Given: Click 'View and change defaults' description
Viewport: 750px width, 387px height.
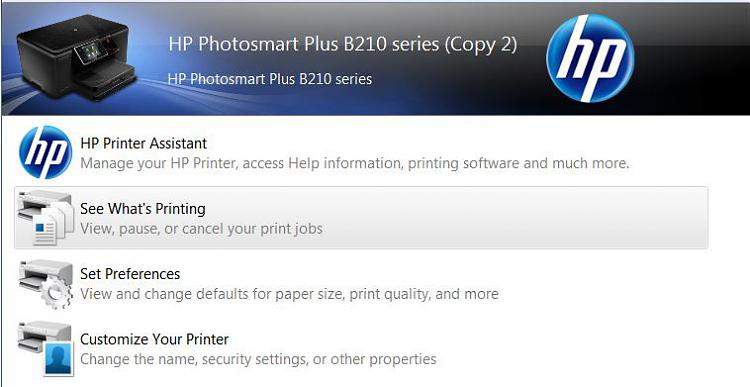Looking at the screenshot, I should [x=289, y=294].
